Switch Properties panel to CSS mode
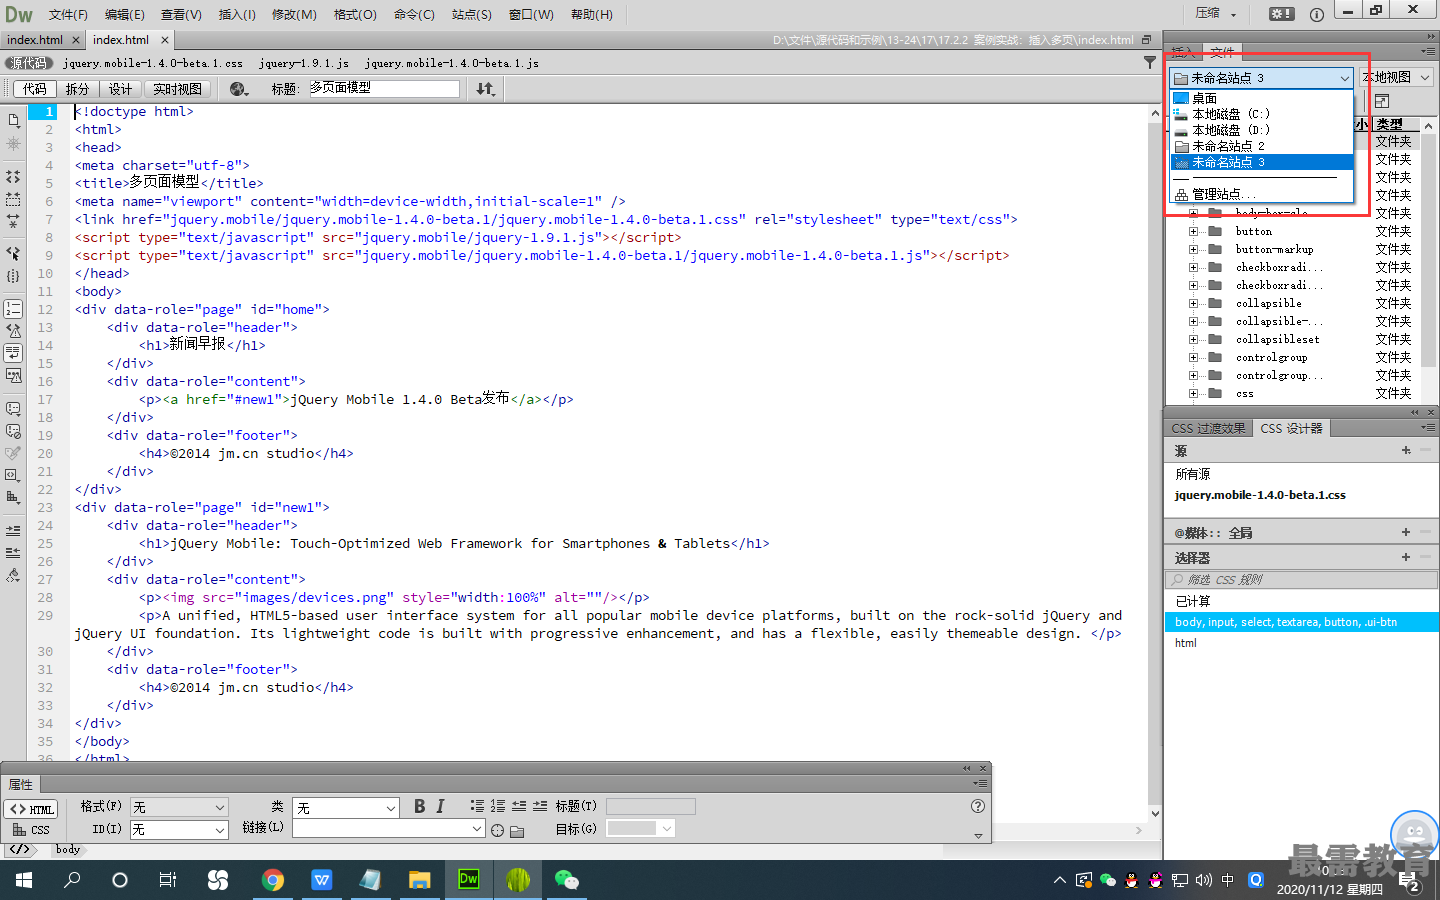Viewport: 1440px width, 900px height. (31, 830)
